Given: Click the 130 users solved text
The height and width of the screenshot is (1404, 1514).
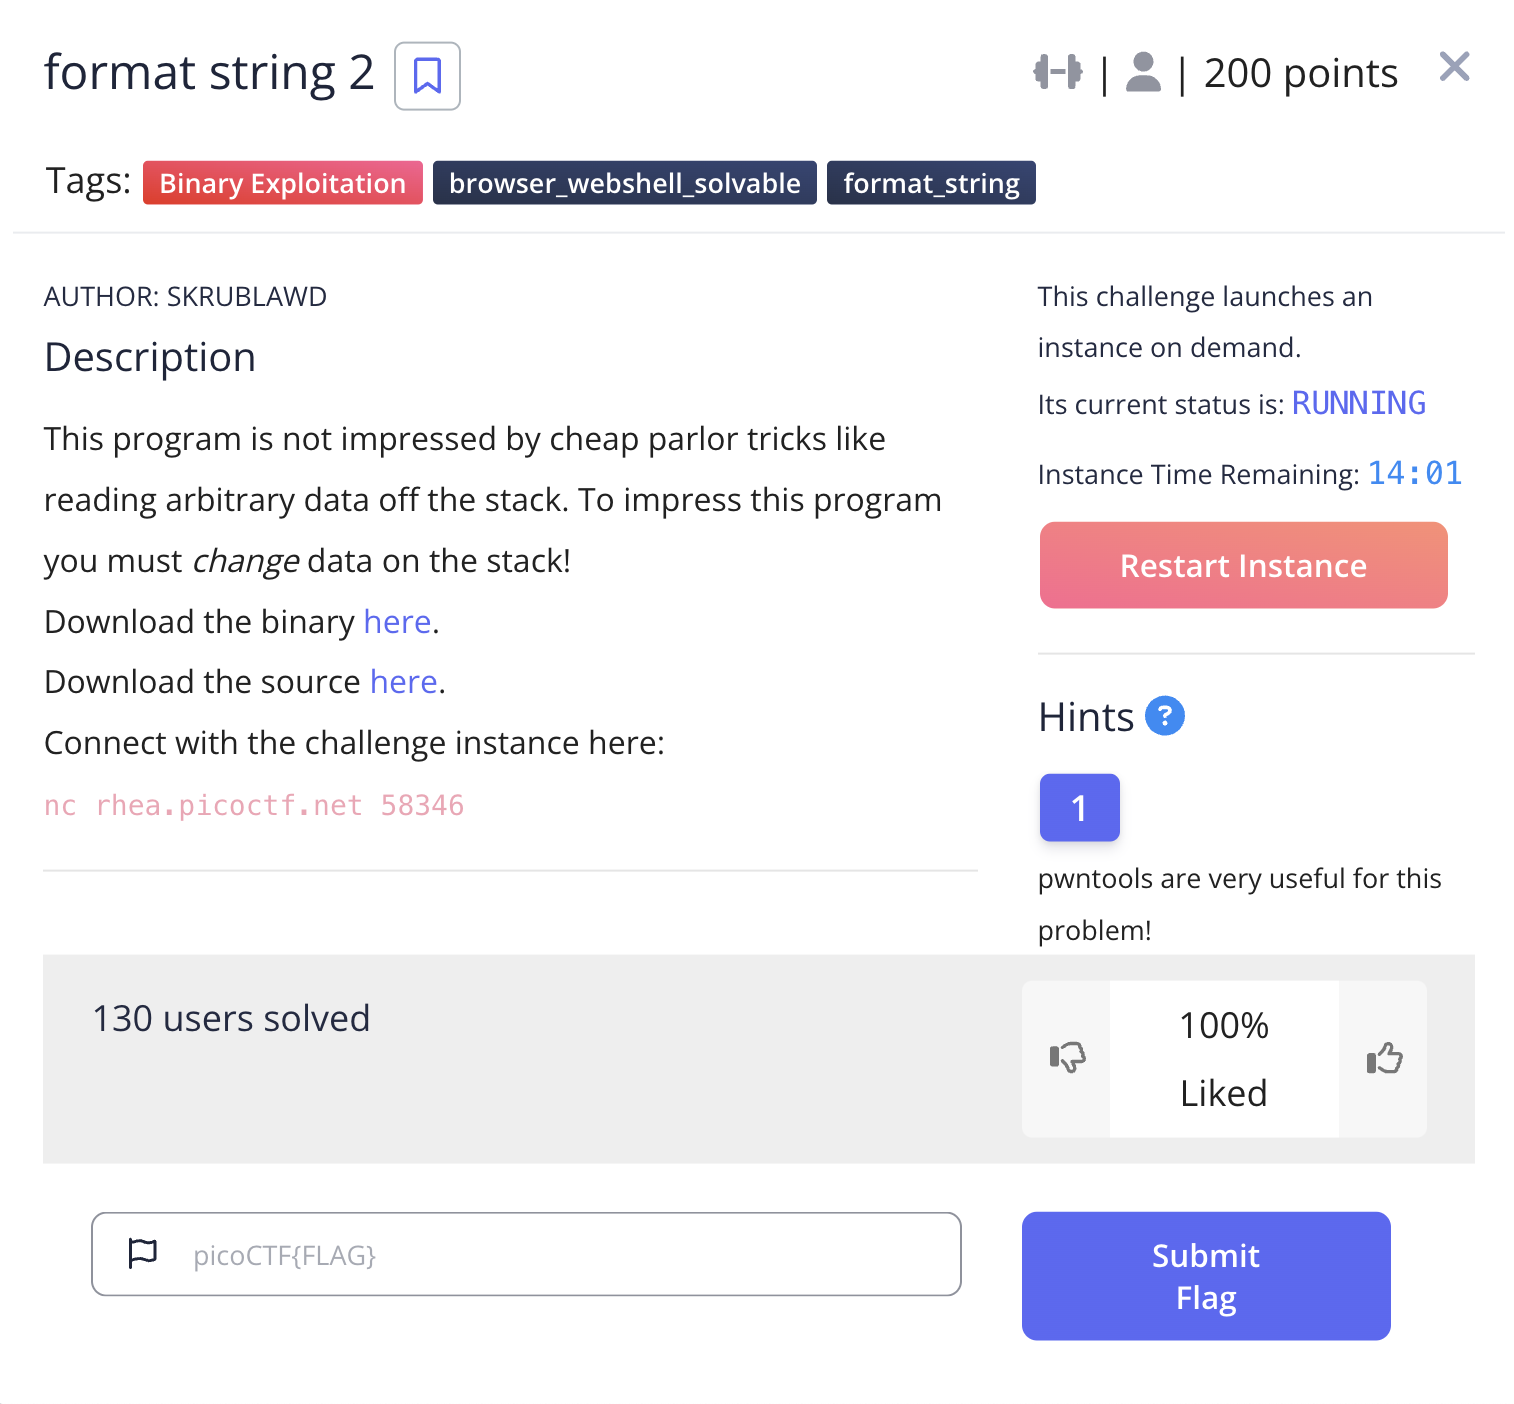Looking at the screenshot, I should pyautogui.click(x=231, y=1018).
